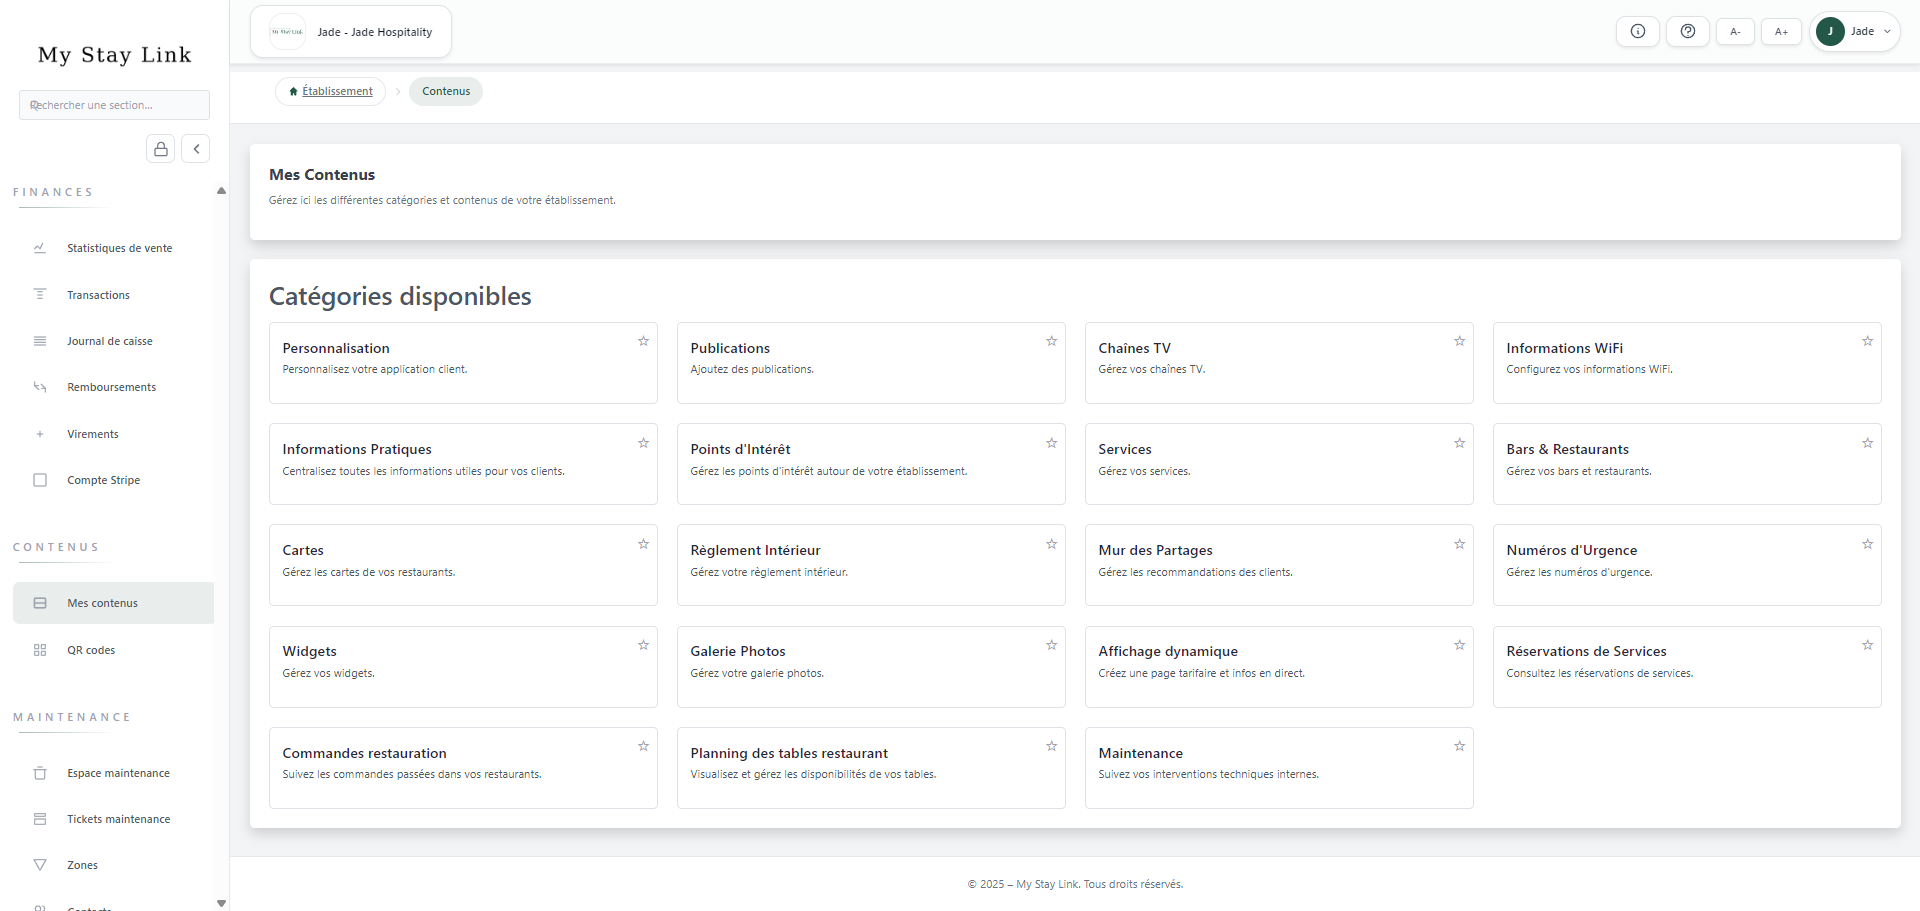Mark Widgets as favorite with its star
Viewport: 1920px width, 911px height.
(x=643, y=645)
